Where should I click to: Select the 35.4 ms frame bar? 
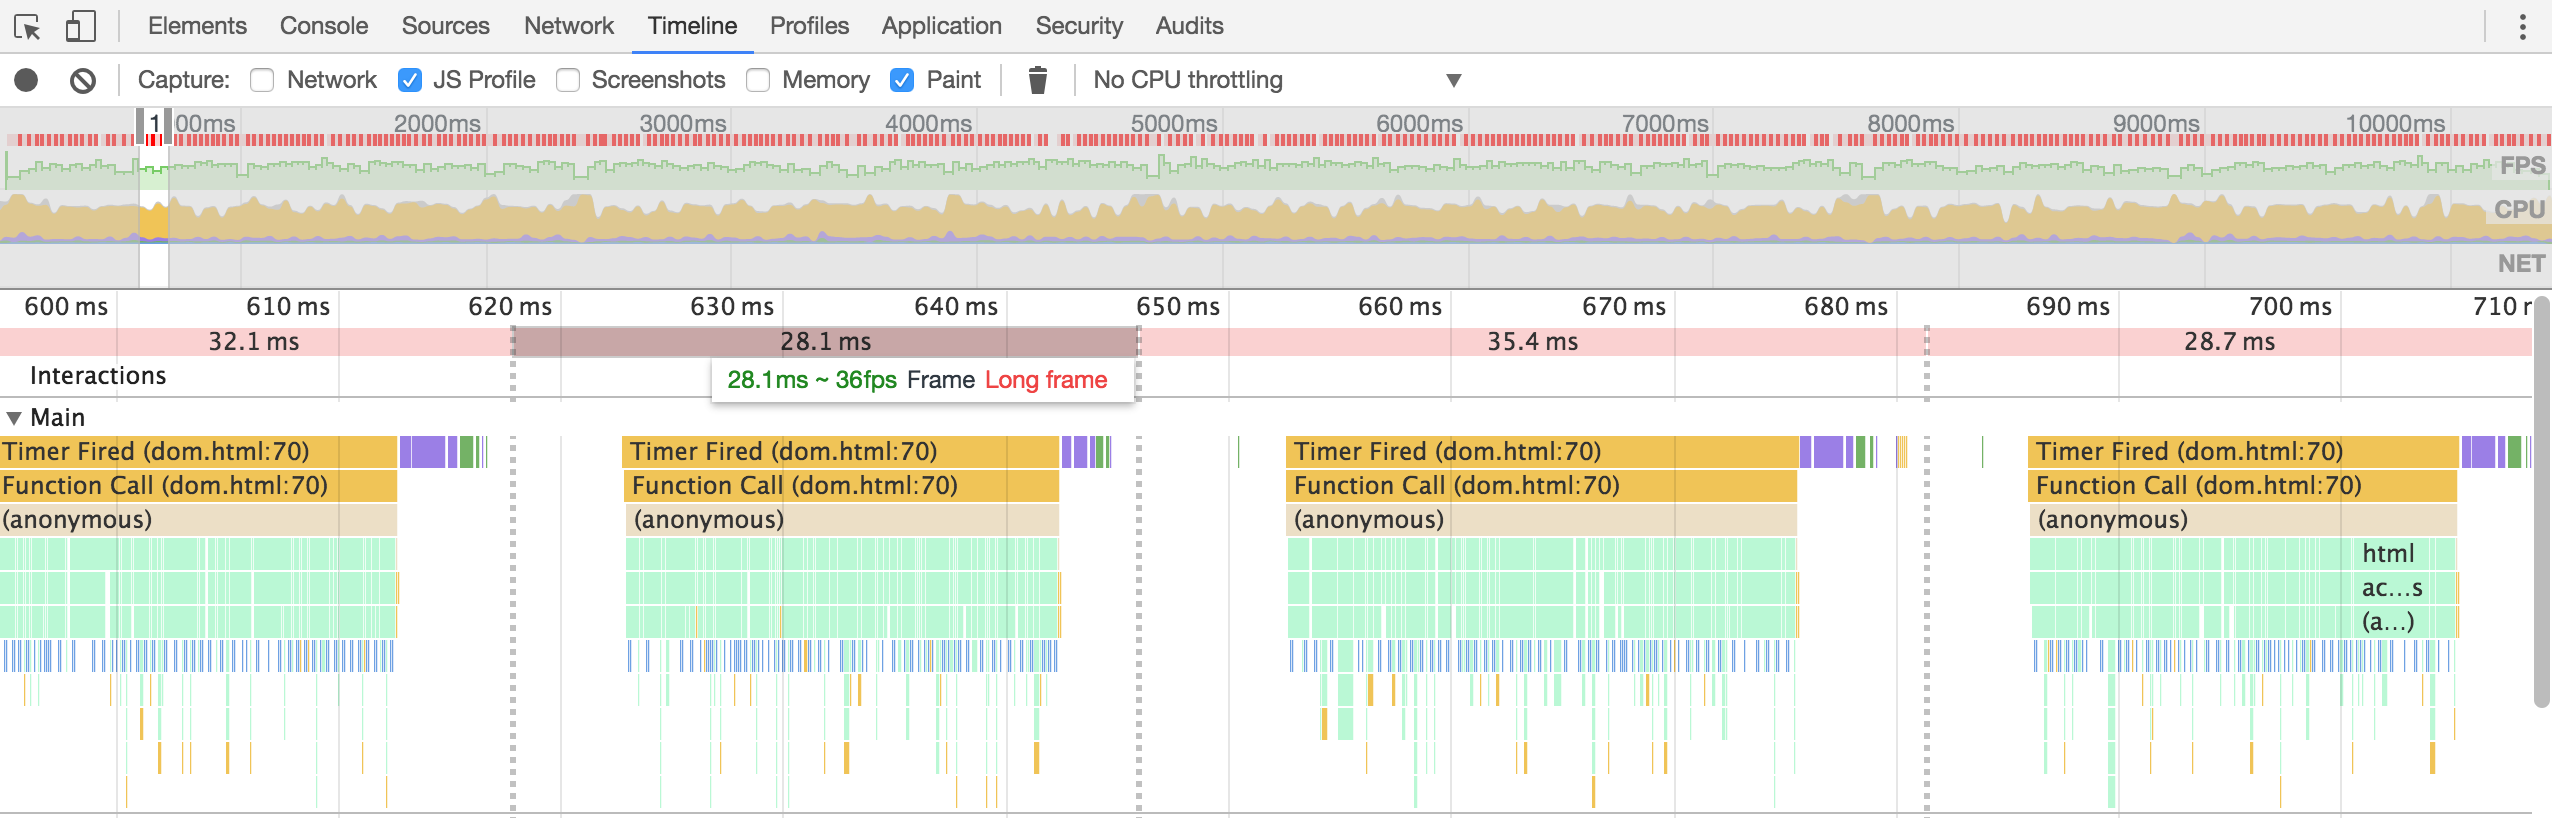click(1532, 342)
